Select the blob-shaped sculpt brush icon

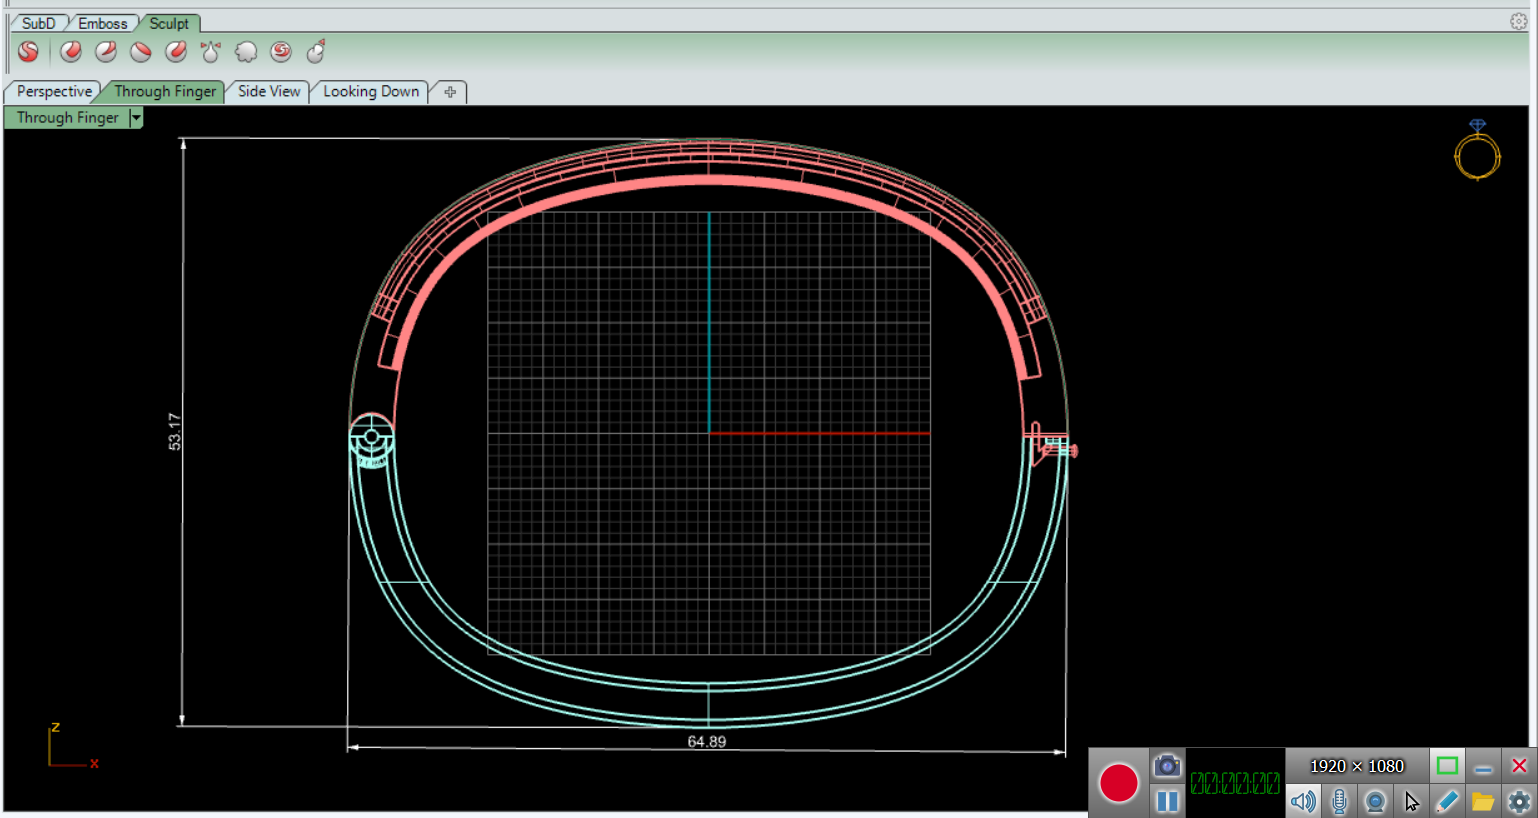pyautogui.click(x=246, y=51)
